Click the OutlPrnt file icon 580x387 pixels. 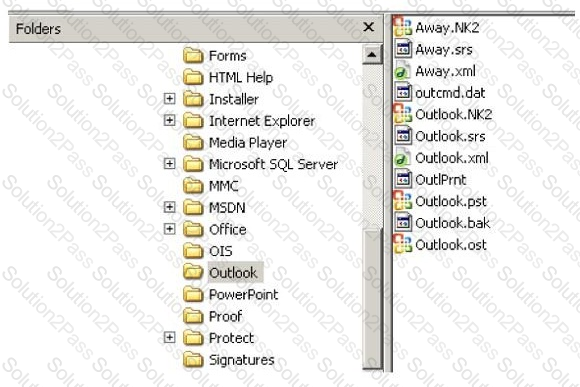(x=403, y=179)
